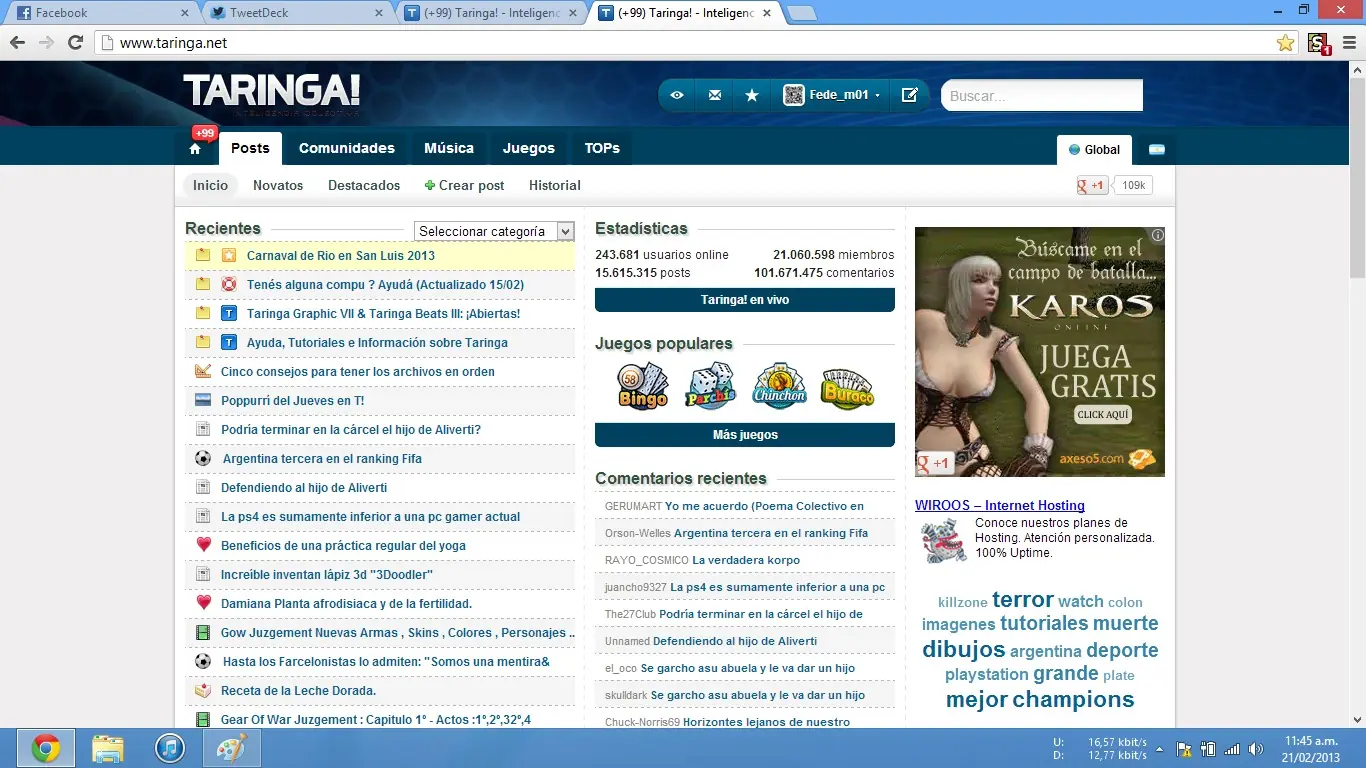Click soccer ball icon beside Argentina tercera post
Image resolution: width=1366 pixels, height=768 pixels.
(203, 458)
